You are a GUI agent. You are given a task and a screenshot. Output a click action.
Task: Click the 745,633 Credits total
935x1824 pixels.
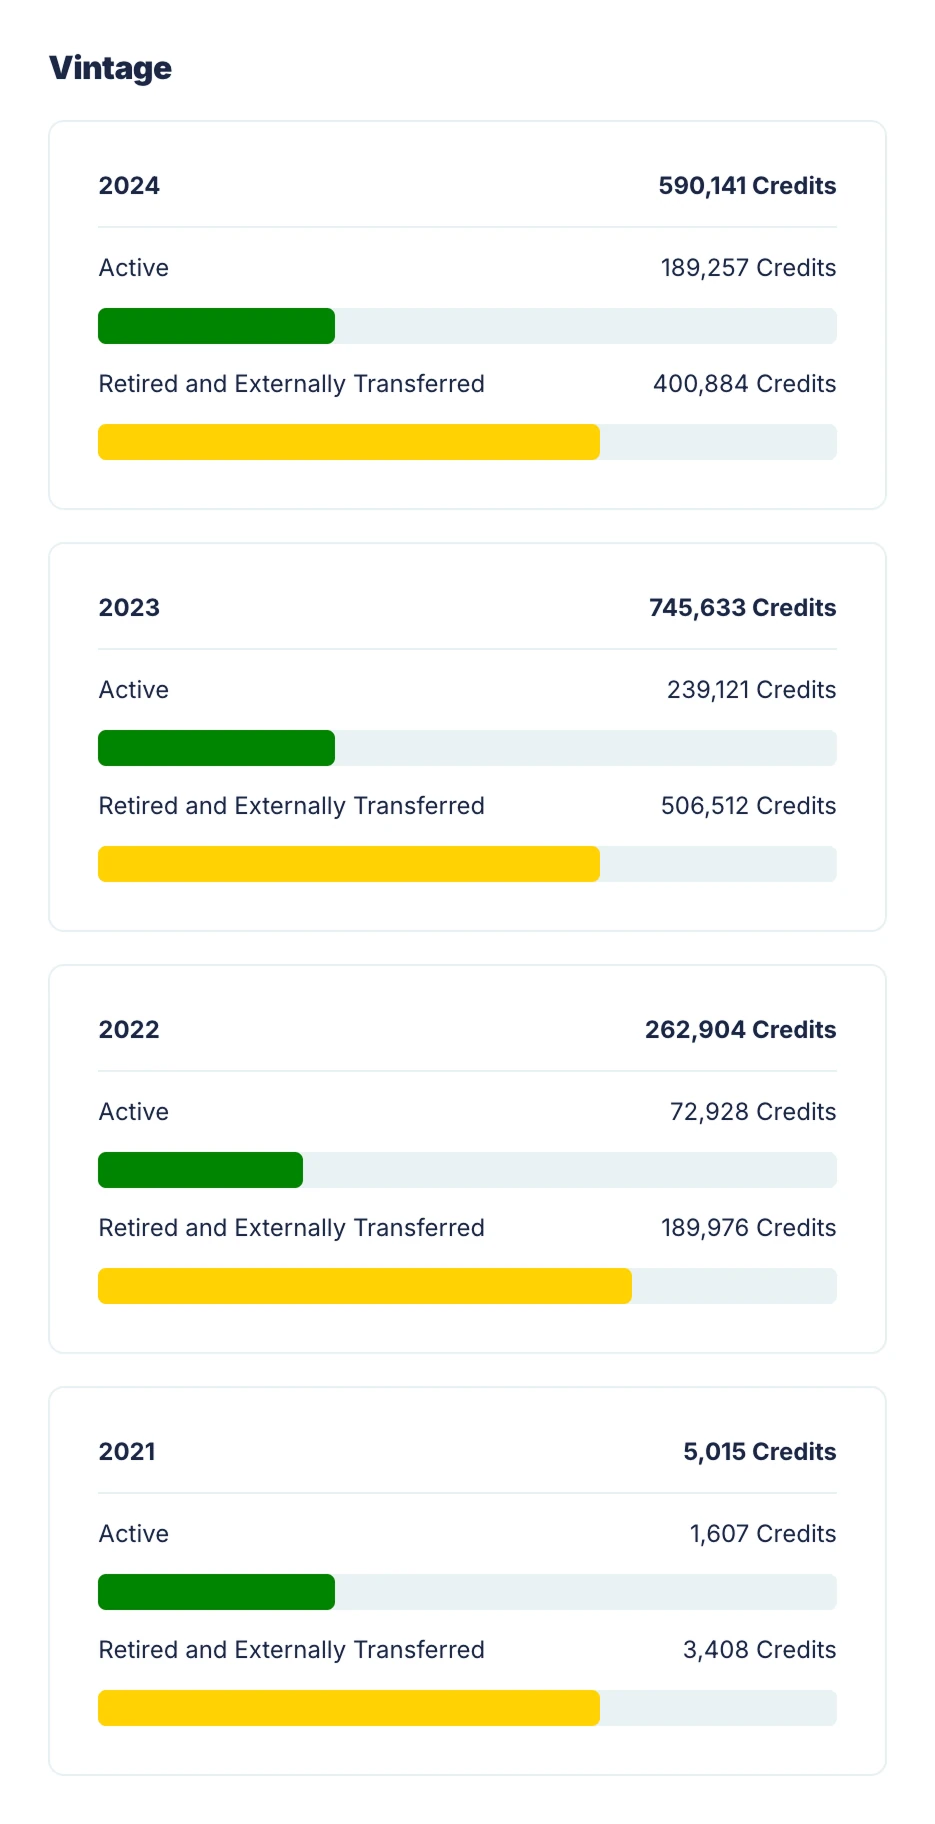tap(742, 608)
